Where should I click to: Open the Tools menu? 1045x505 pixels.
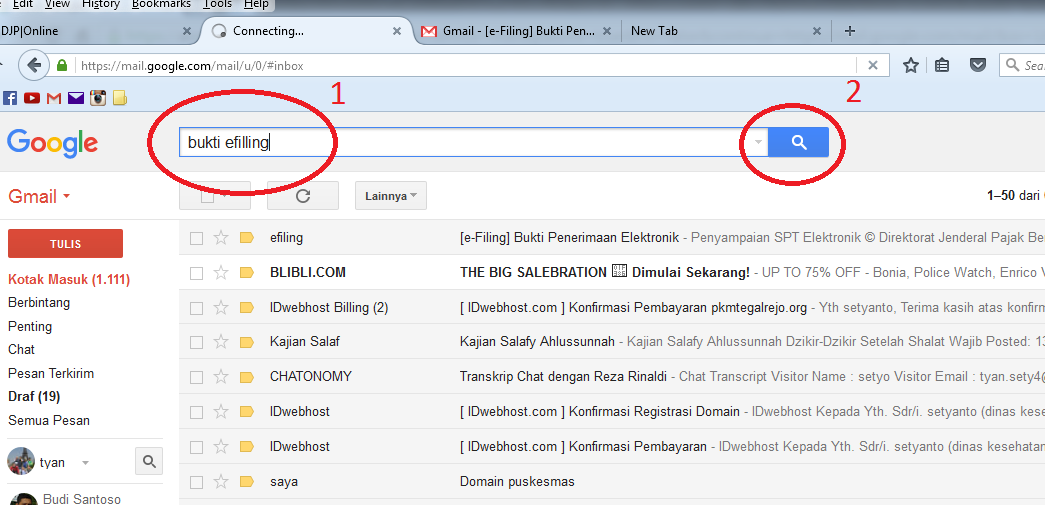click(218, 5)
